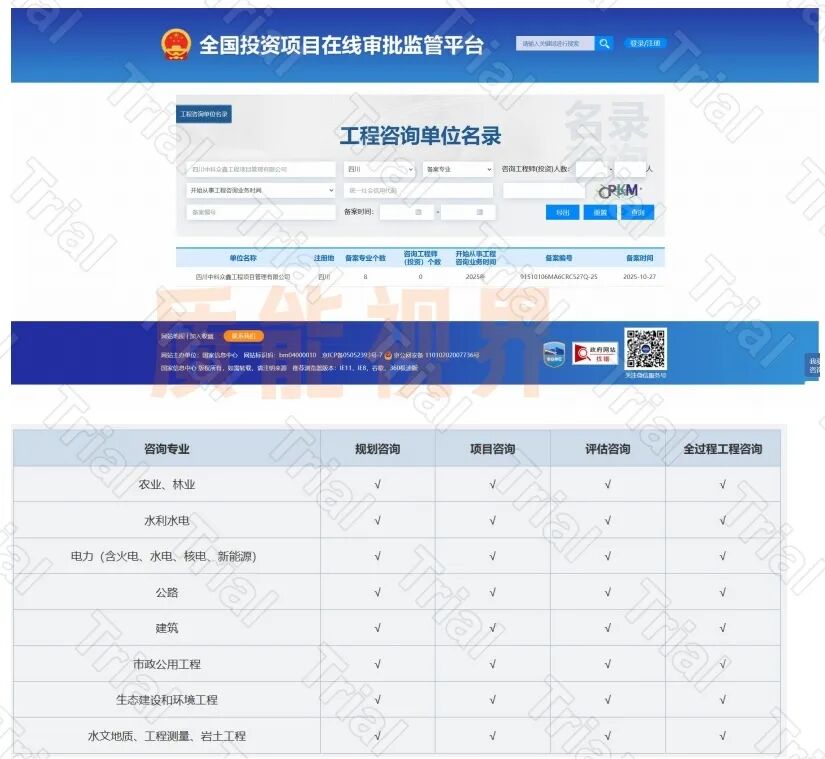Click the 登录/注册 button in the top bar

647,43
